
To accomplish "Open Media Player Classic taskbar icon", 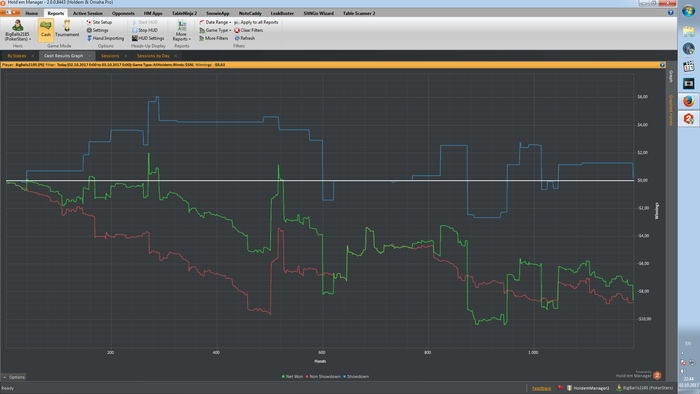I will tap(688, 66).
